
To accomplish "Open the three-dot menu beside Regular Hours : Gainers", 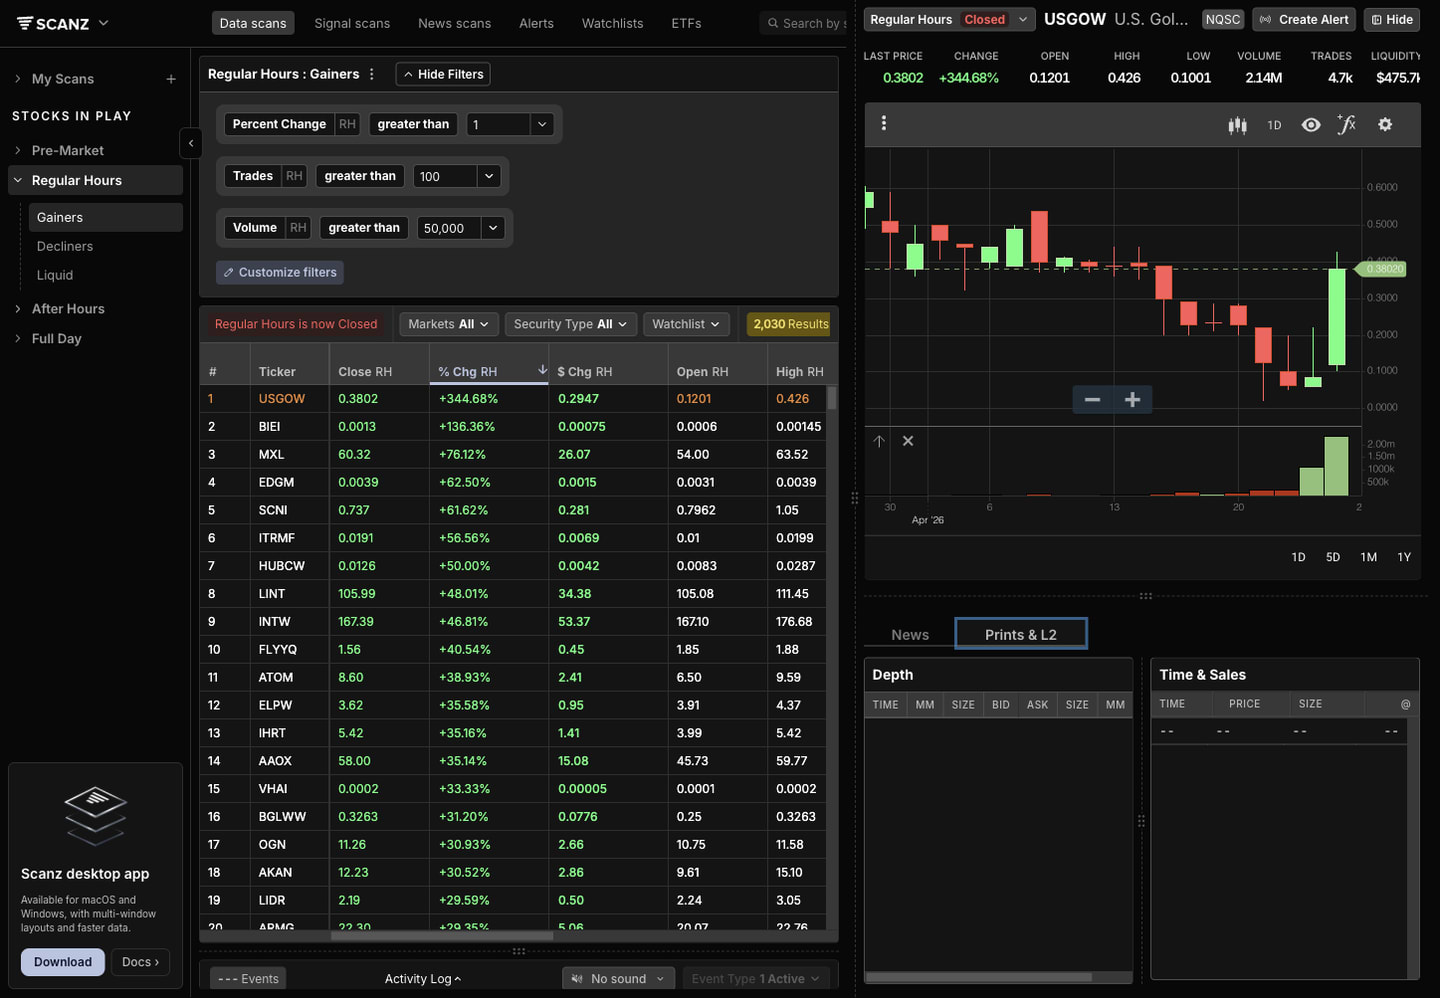I will pos(372,74).
